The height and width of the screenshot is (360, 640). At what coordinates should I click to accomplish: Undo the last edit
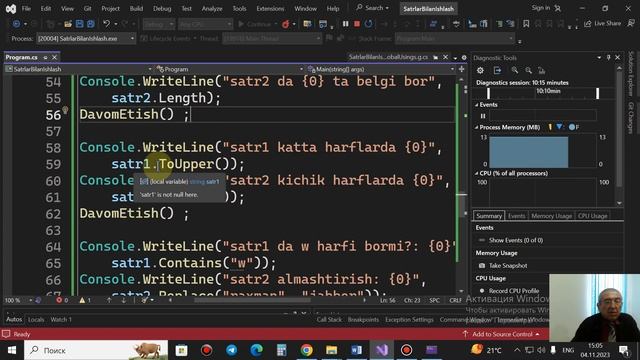click(x=106, y=24)
